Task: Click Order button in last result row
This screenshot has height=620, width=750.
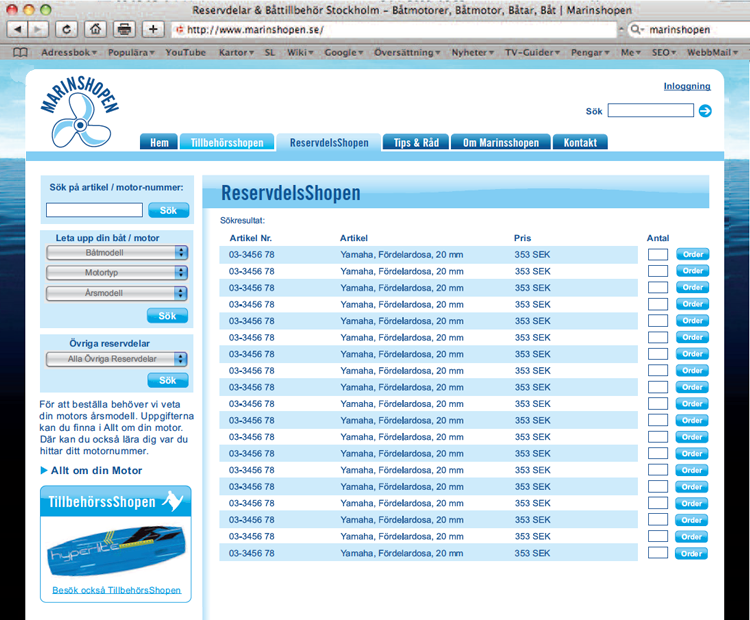Action: [x=691, y=554]
